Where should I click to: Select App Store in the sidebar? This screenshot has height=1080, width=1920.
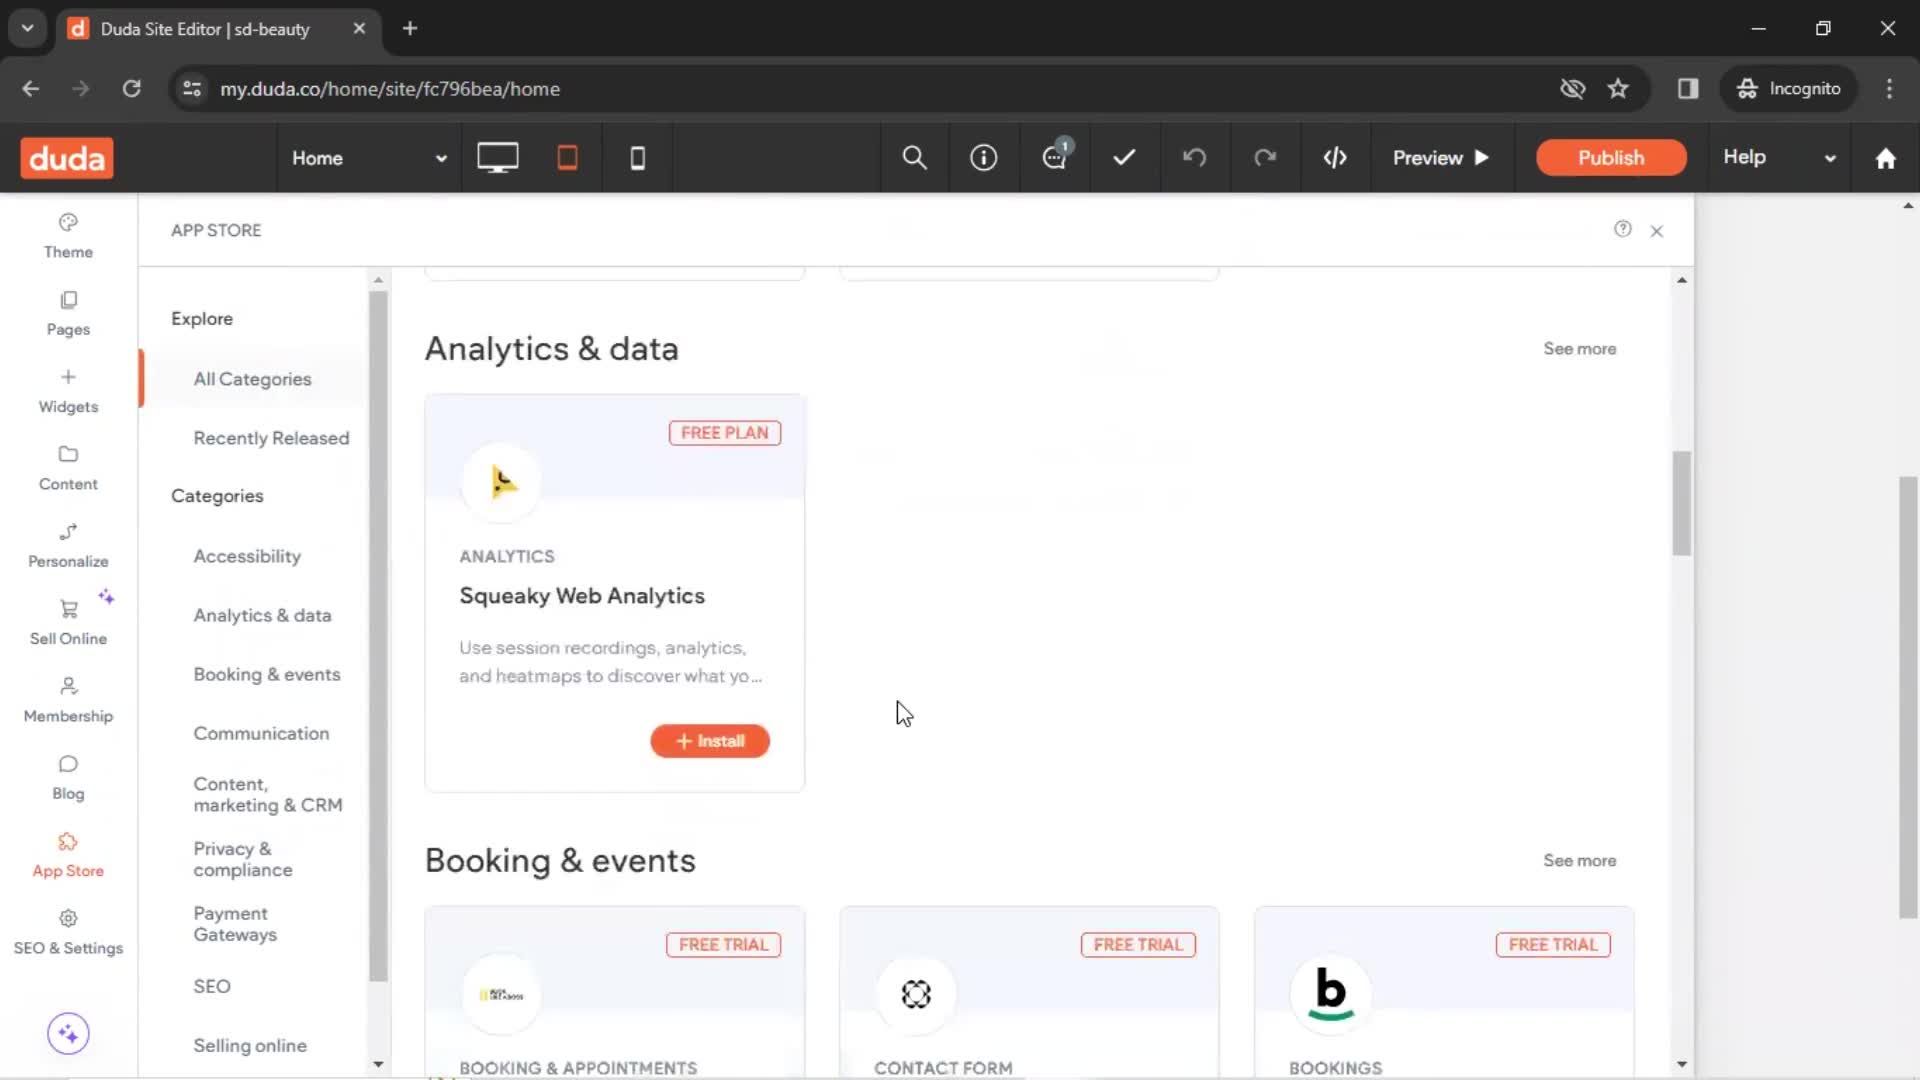click(68, 855)
